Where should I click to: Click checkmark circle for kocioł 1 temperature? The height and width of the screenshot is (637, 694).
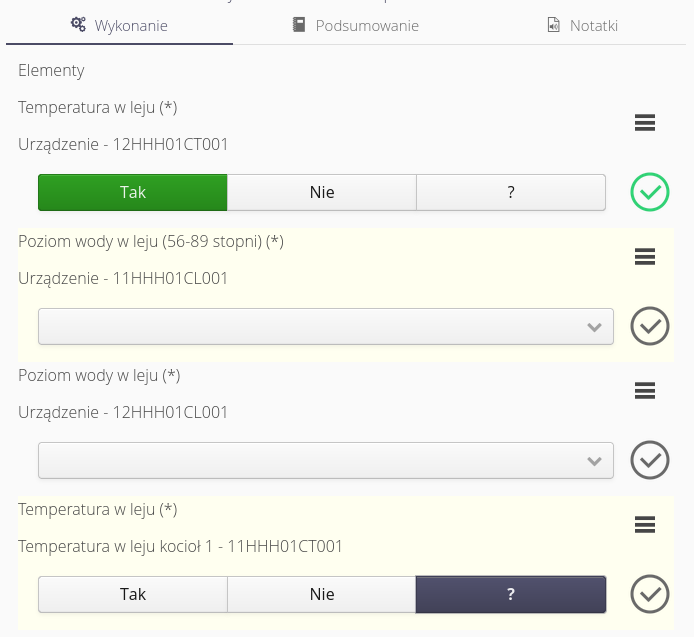[x=649, y=594]
